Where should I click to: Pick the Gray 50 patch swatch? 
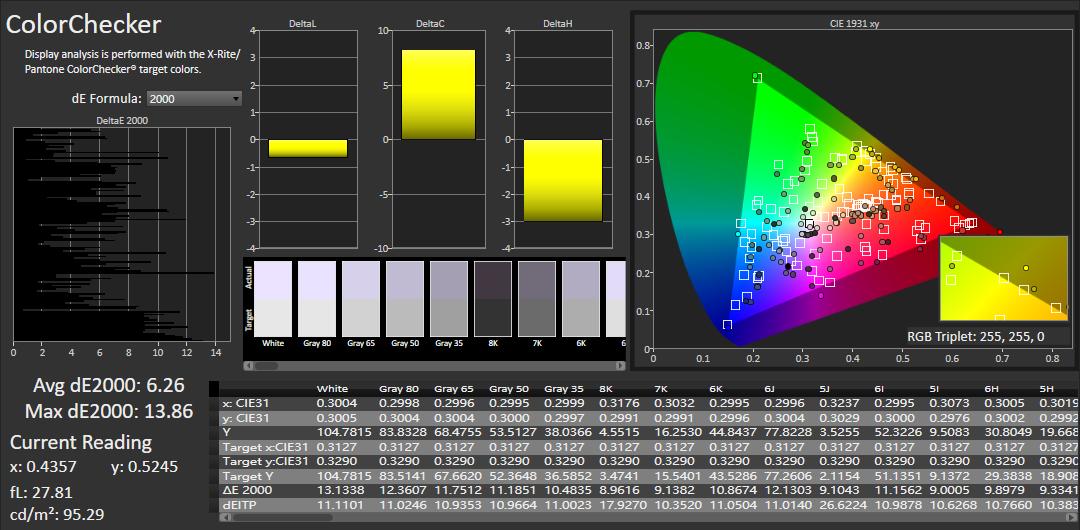pyautogui.click(x=405, y=298)
